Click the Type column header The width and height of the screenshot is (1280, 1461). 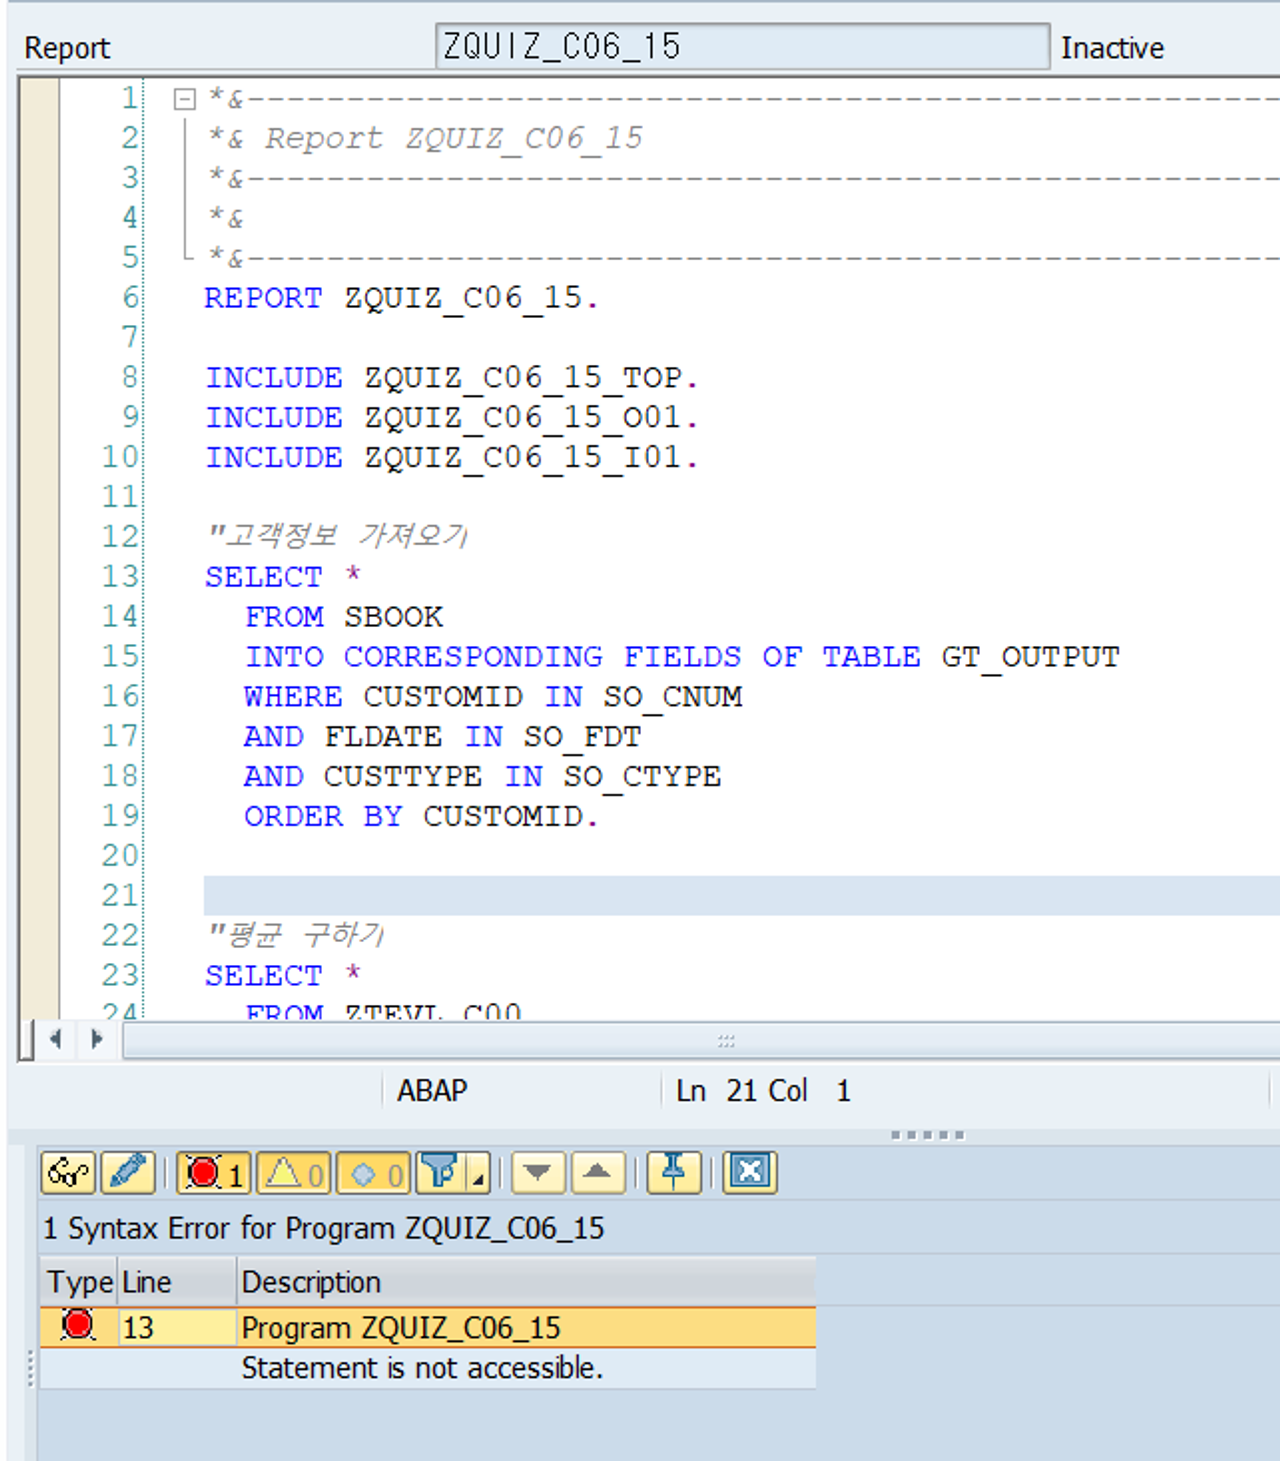coord(79,1282)
